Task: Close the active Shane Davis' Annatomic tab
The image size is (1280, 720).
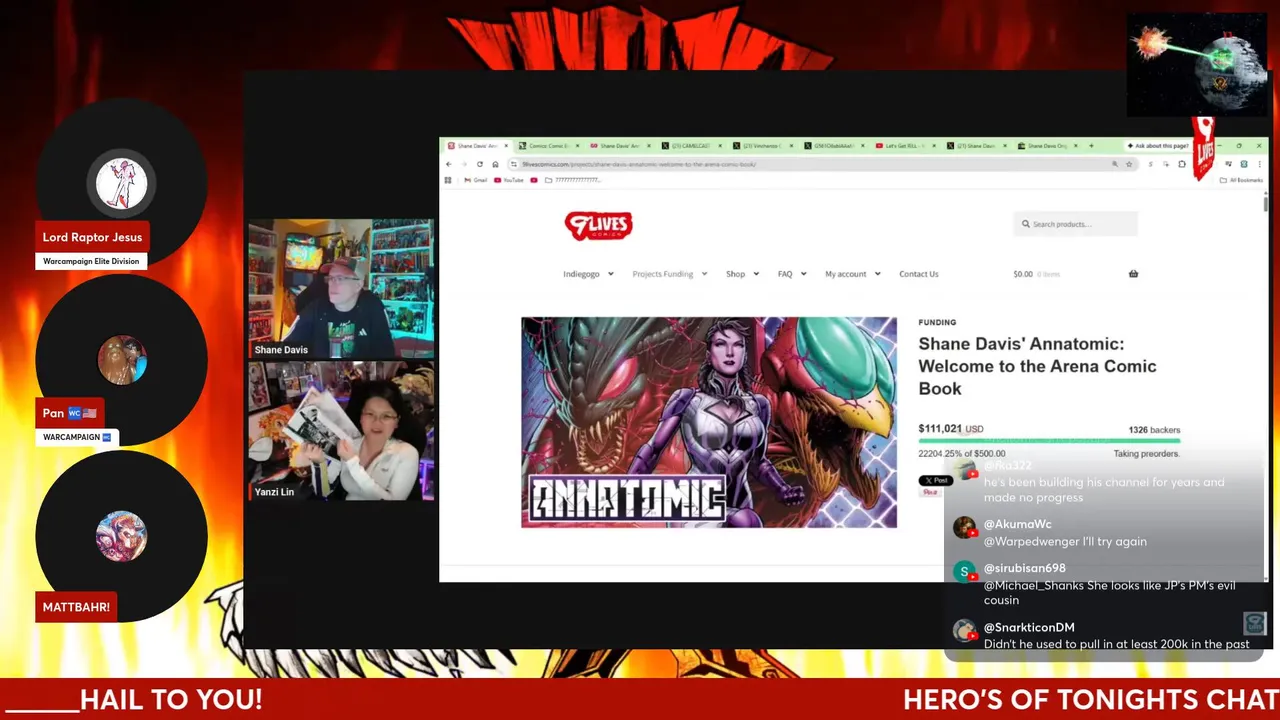Action: click(506, 146)
